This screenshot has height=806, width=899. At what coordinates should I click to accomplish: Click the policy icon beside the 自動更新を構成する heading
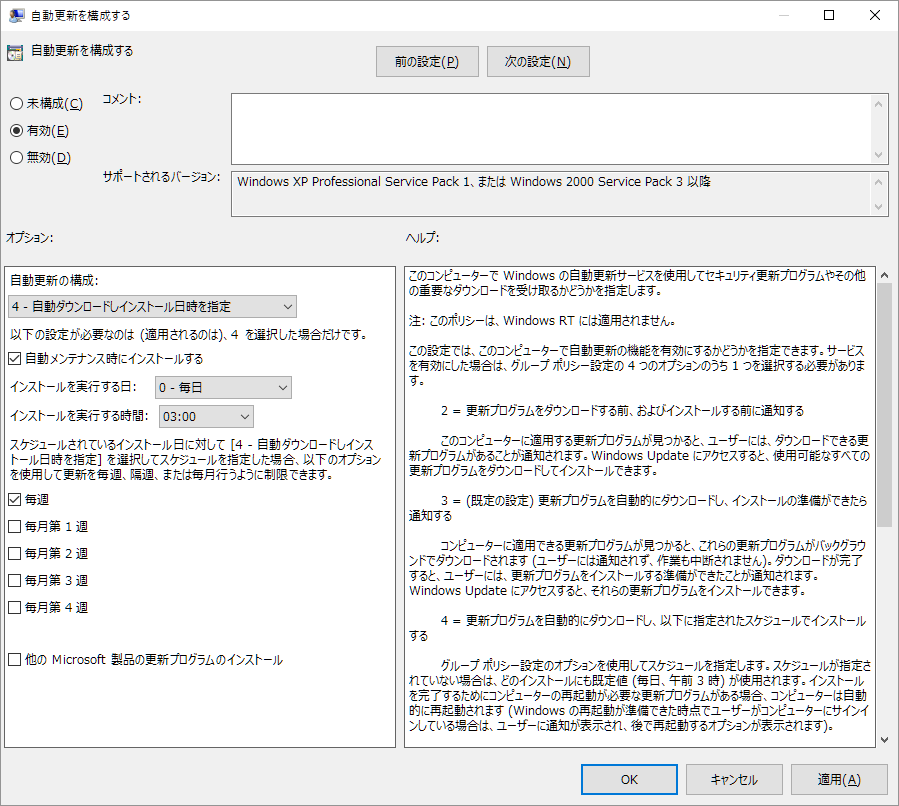click(x=15, y=53)
